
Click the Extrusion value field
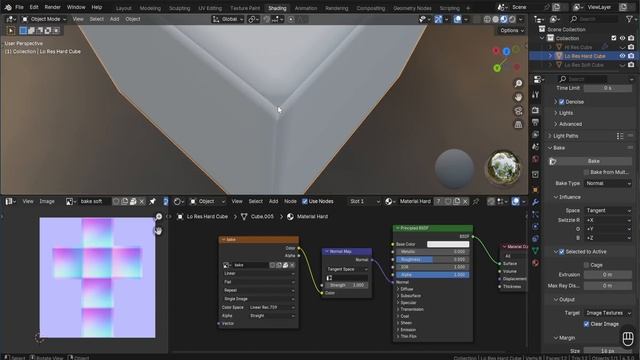coord(608,275)
